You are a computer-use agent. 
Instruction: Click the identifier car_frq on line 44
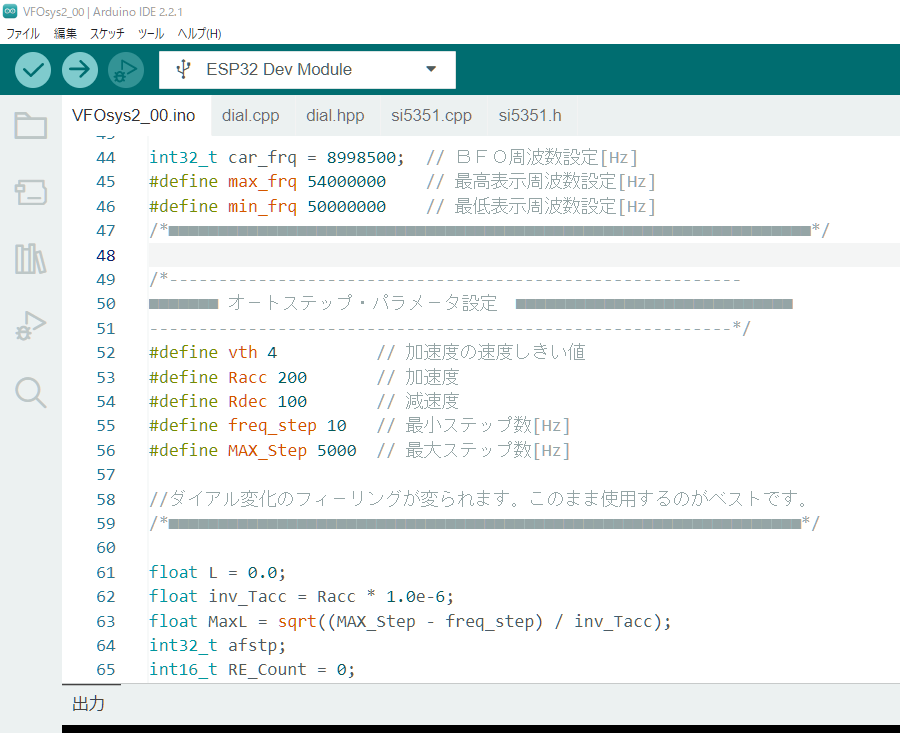click(x=262, y=157)
